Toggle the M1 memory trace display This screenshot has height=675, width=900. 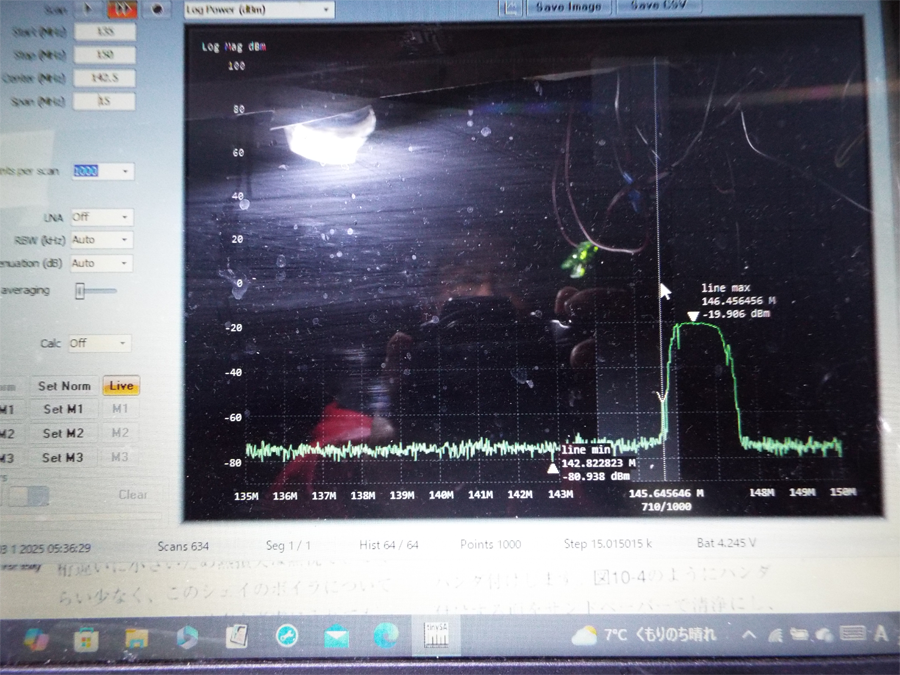(x=120, y=409)
